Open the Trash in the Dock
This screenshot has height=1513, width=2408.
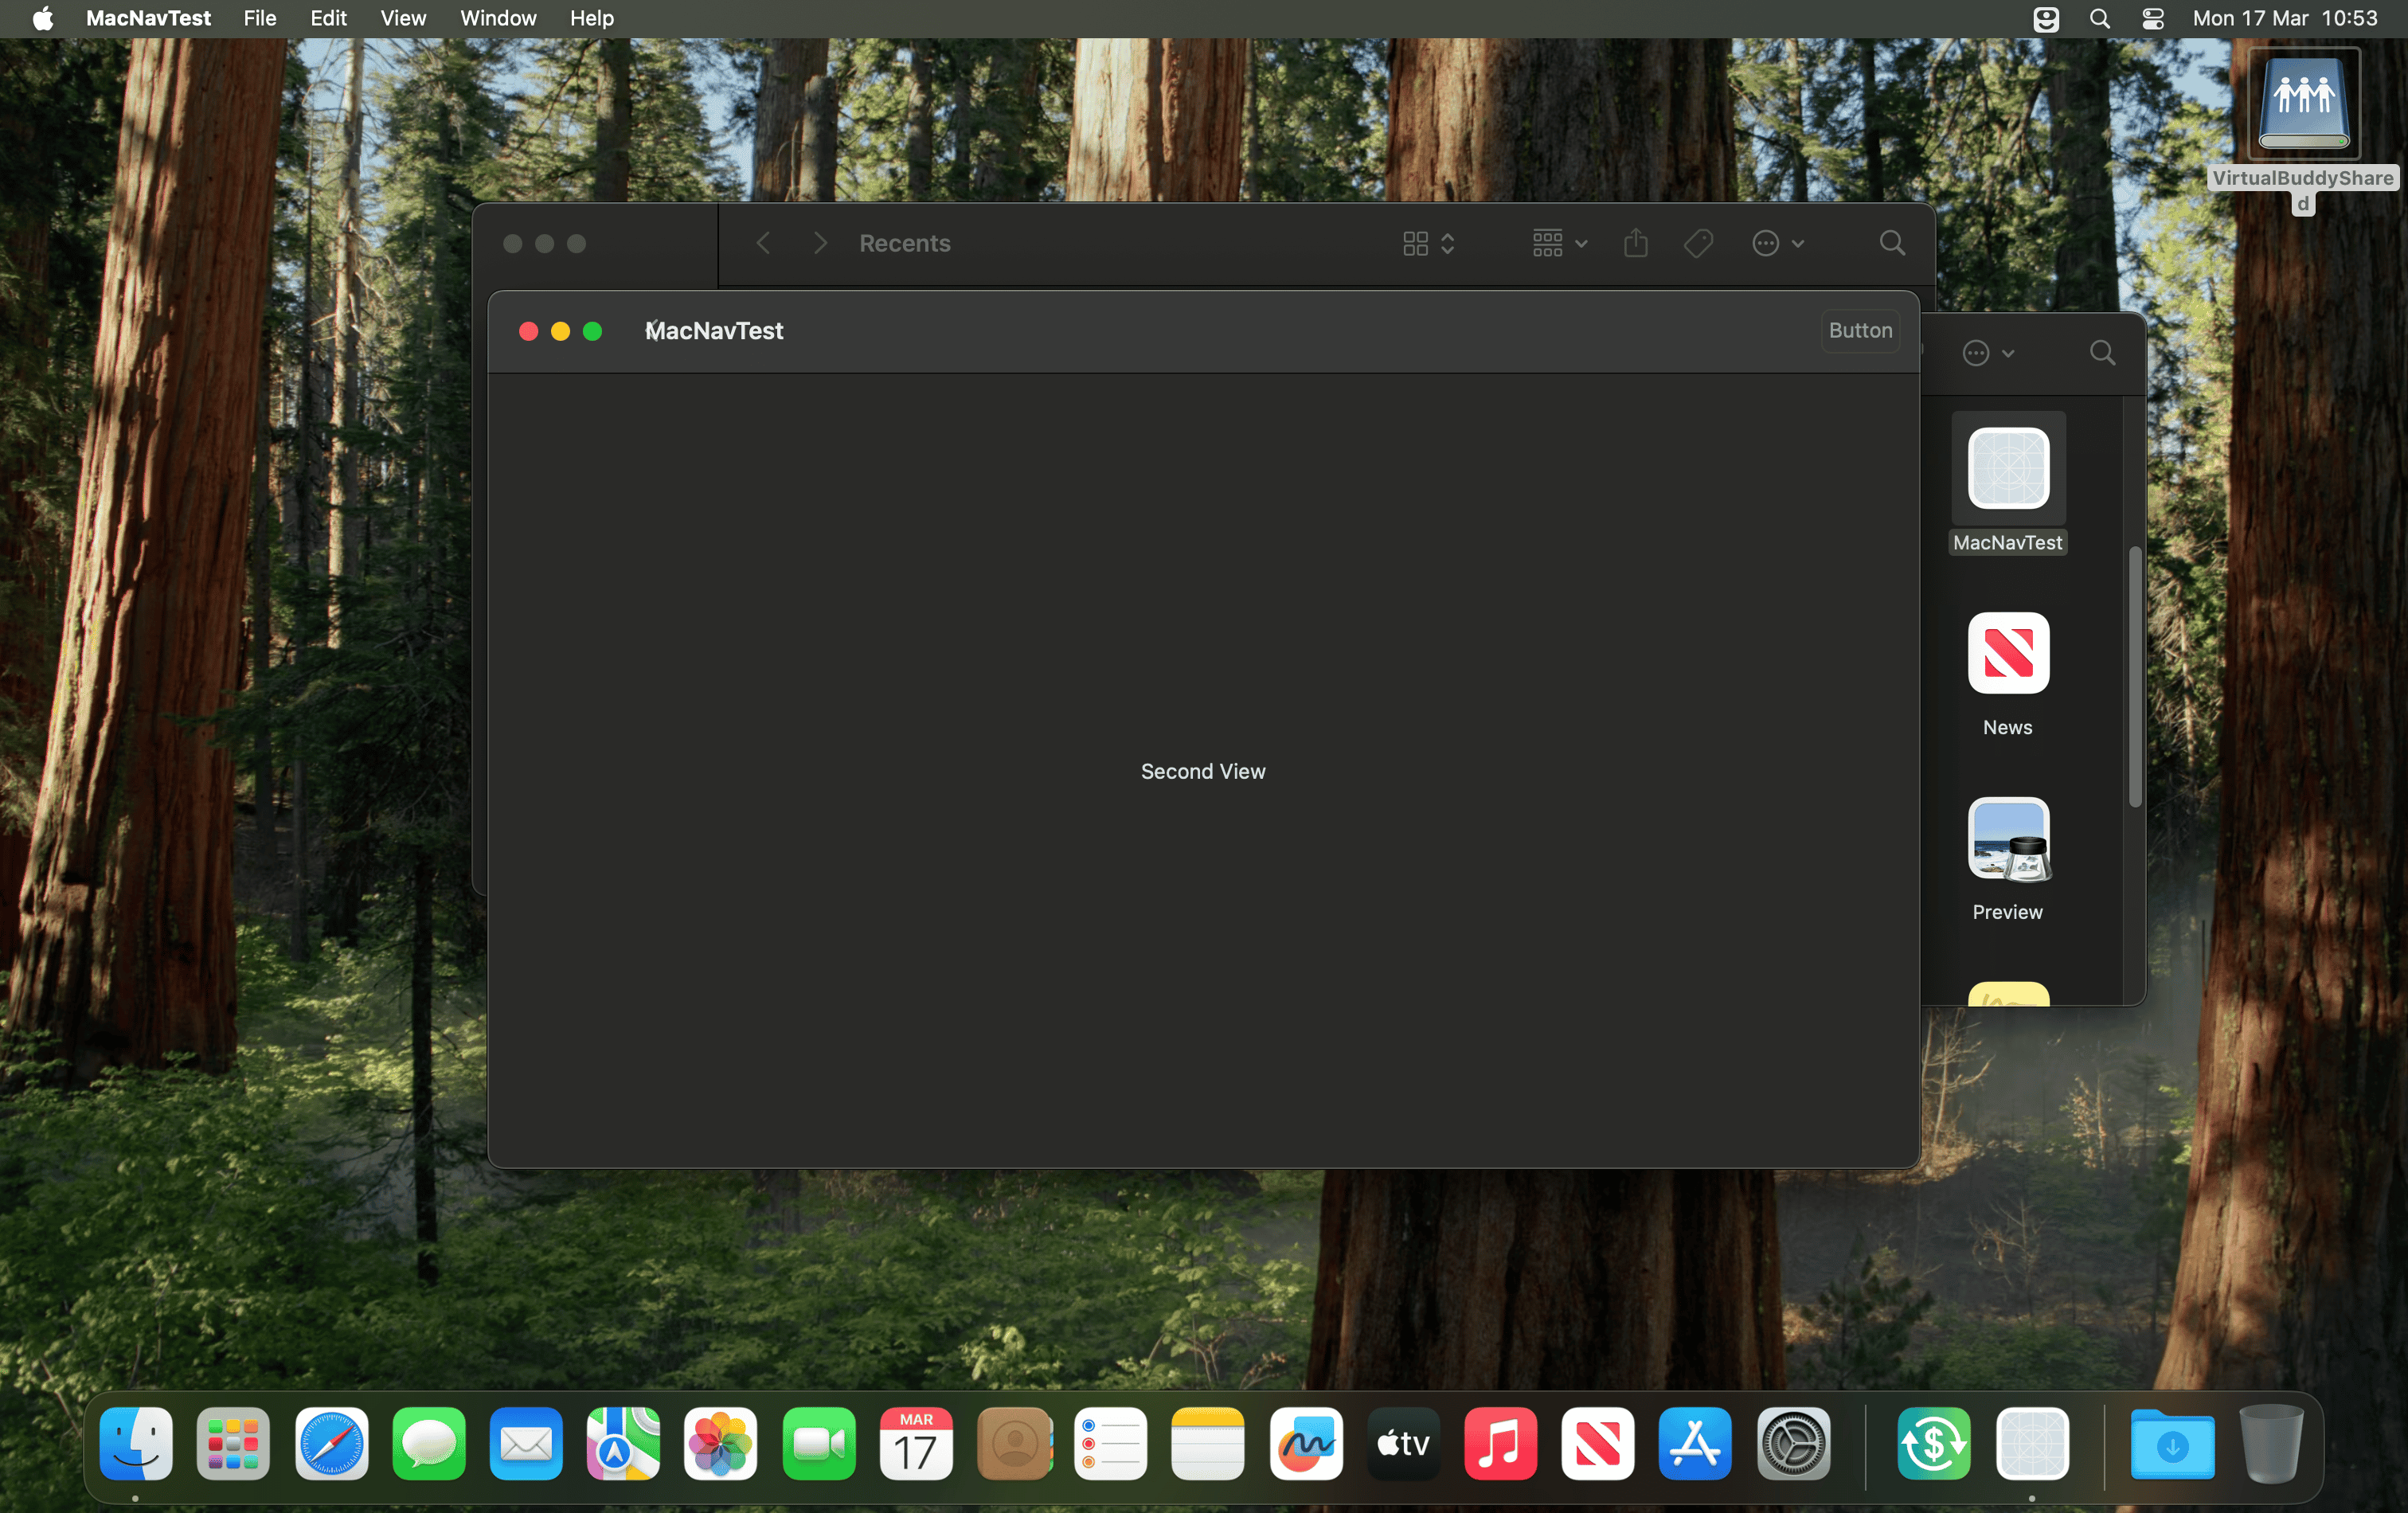click(2271, 1443)
